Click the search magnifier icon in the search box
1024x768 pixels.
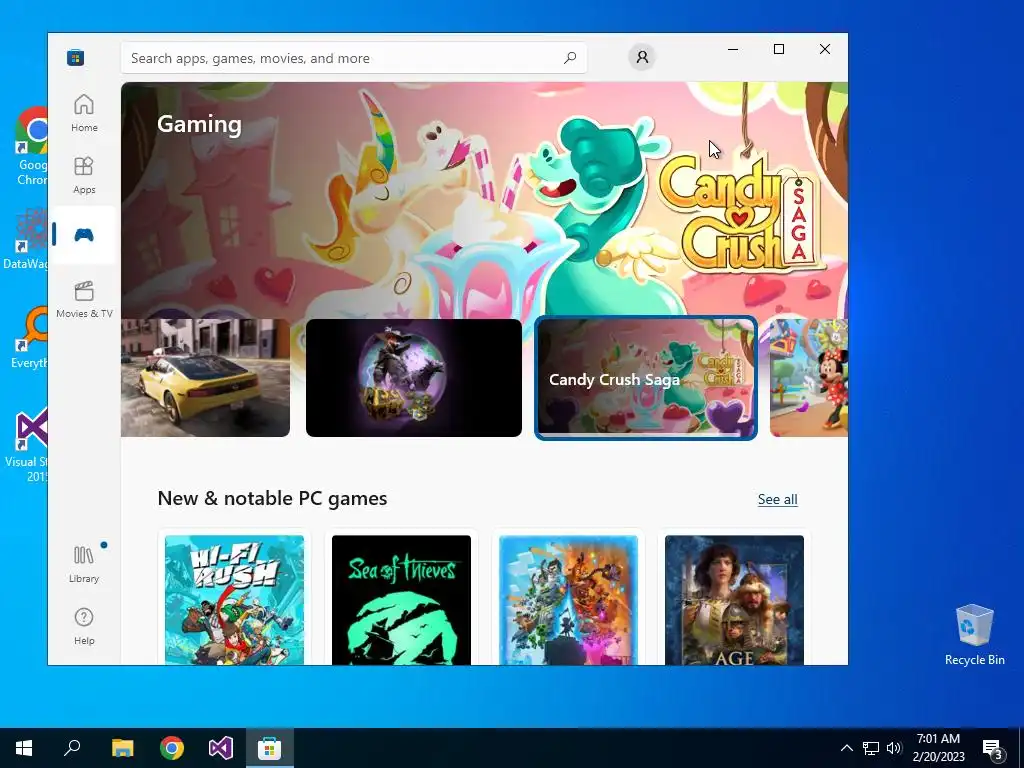tap(570, 57)
